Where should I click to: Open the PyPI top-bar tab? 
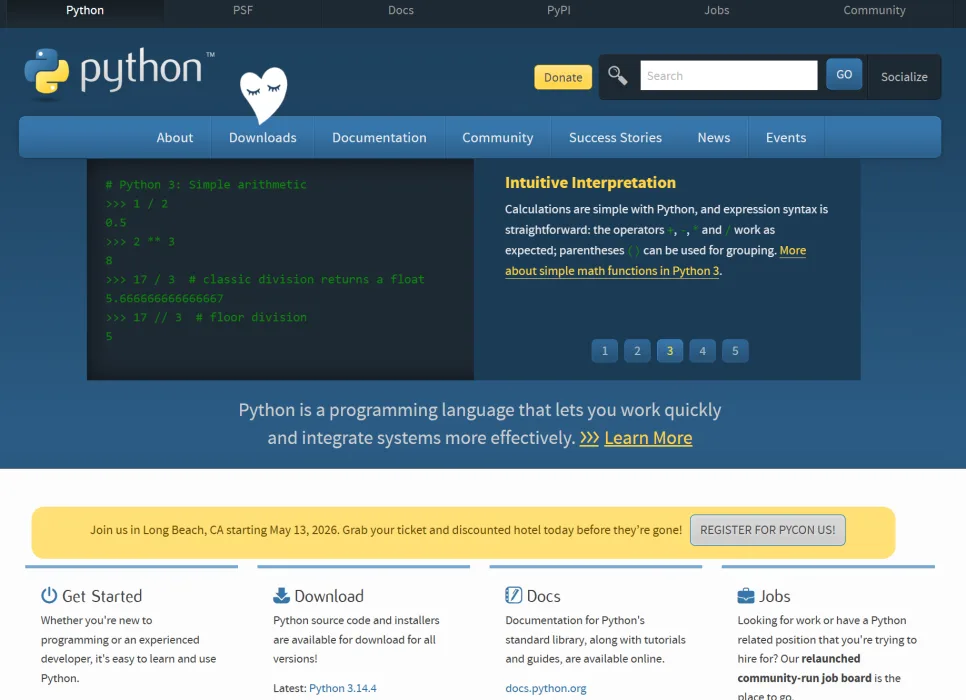(x=559, y=10)
